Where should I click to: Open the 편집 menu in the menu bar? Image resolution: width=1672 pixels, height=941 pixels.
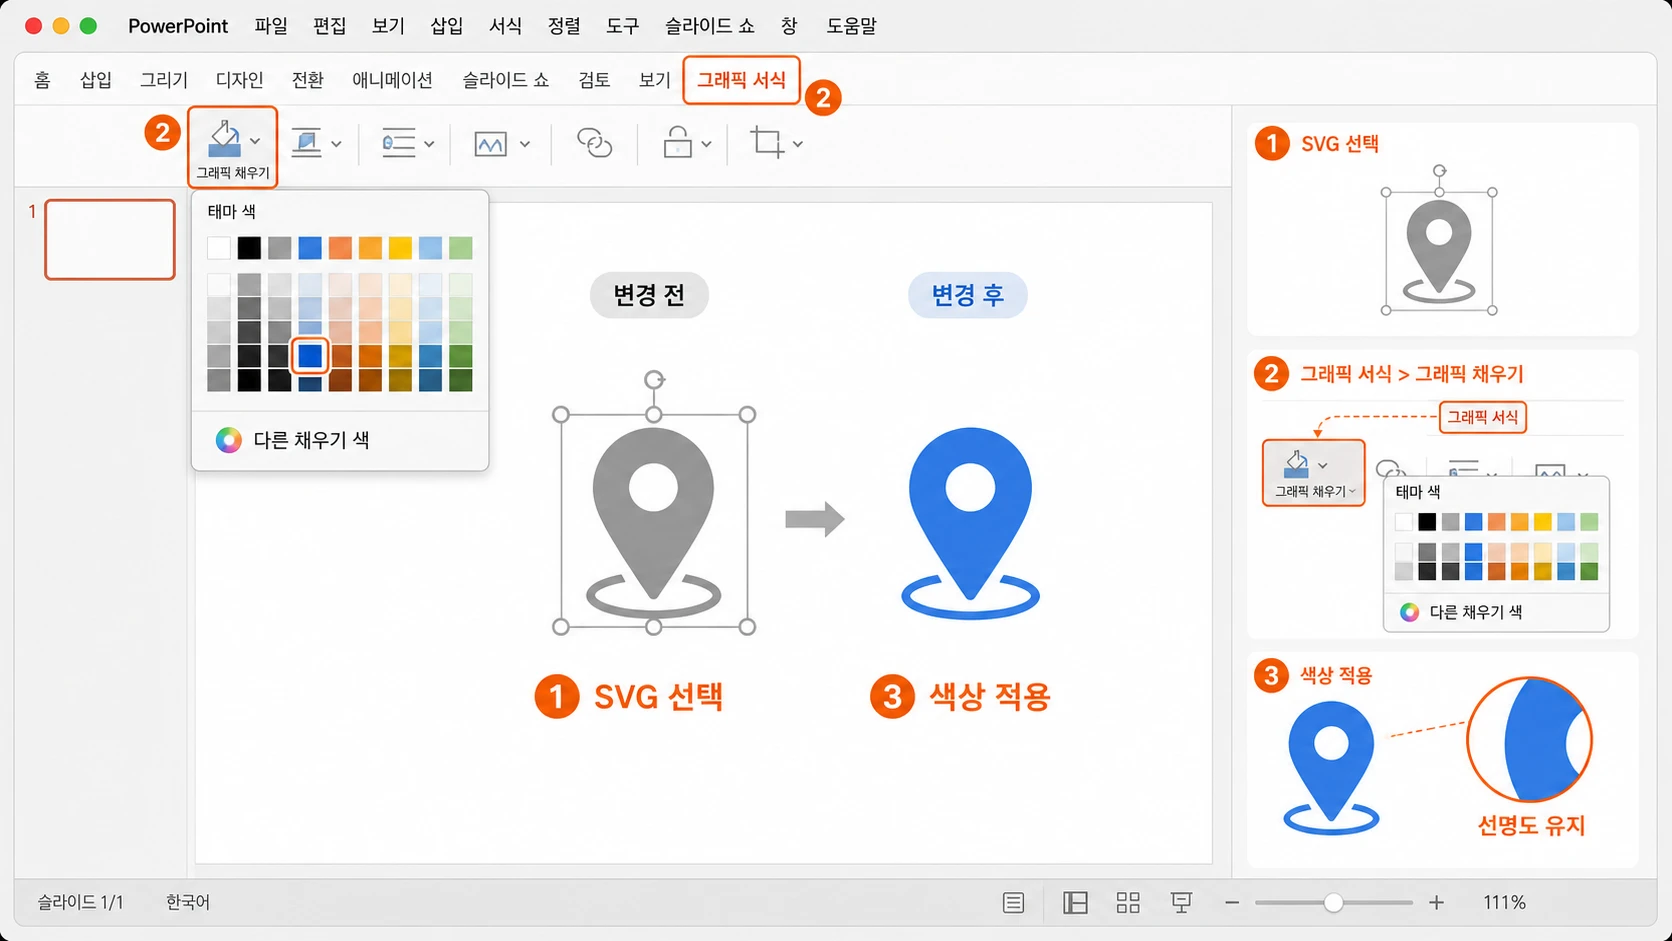click(330, 26)
